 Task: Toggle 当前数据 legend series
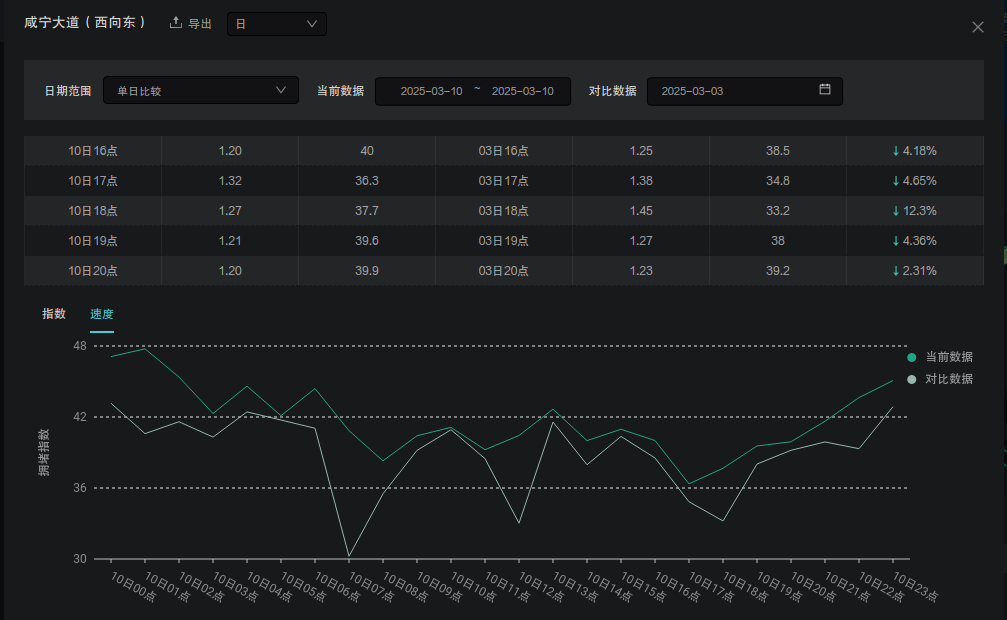pos(948,357)
